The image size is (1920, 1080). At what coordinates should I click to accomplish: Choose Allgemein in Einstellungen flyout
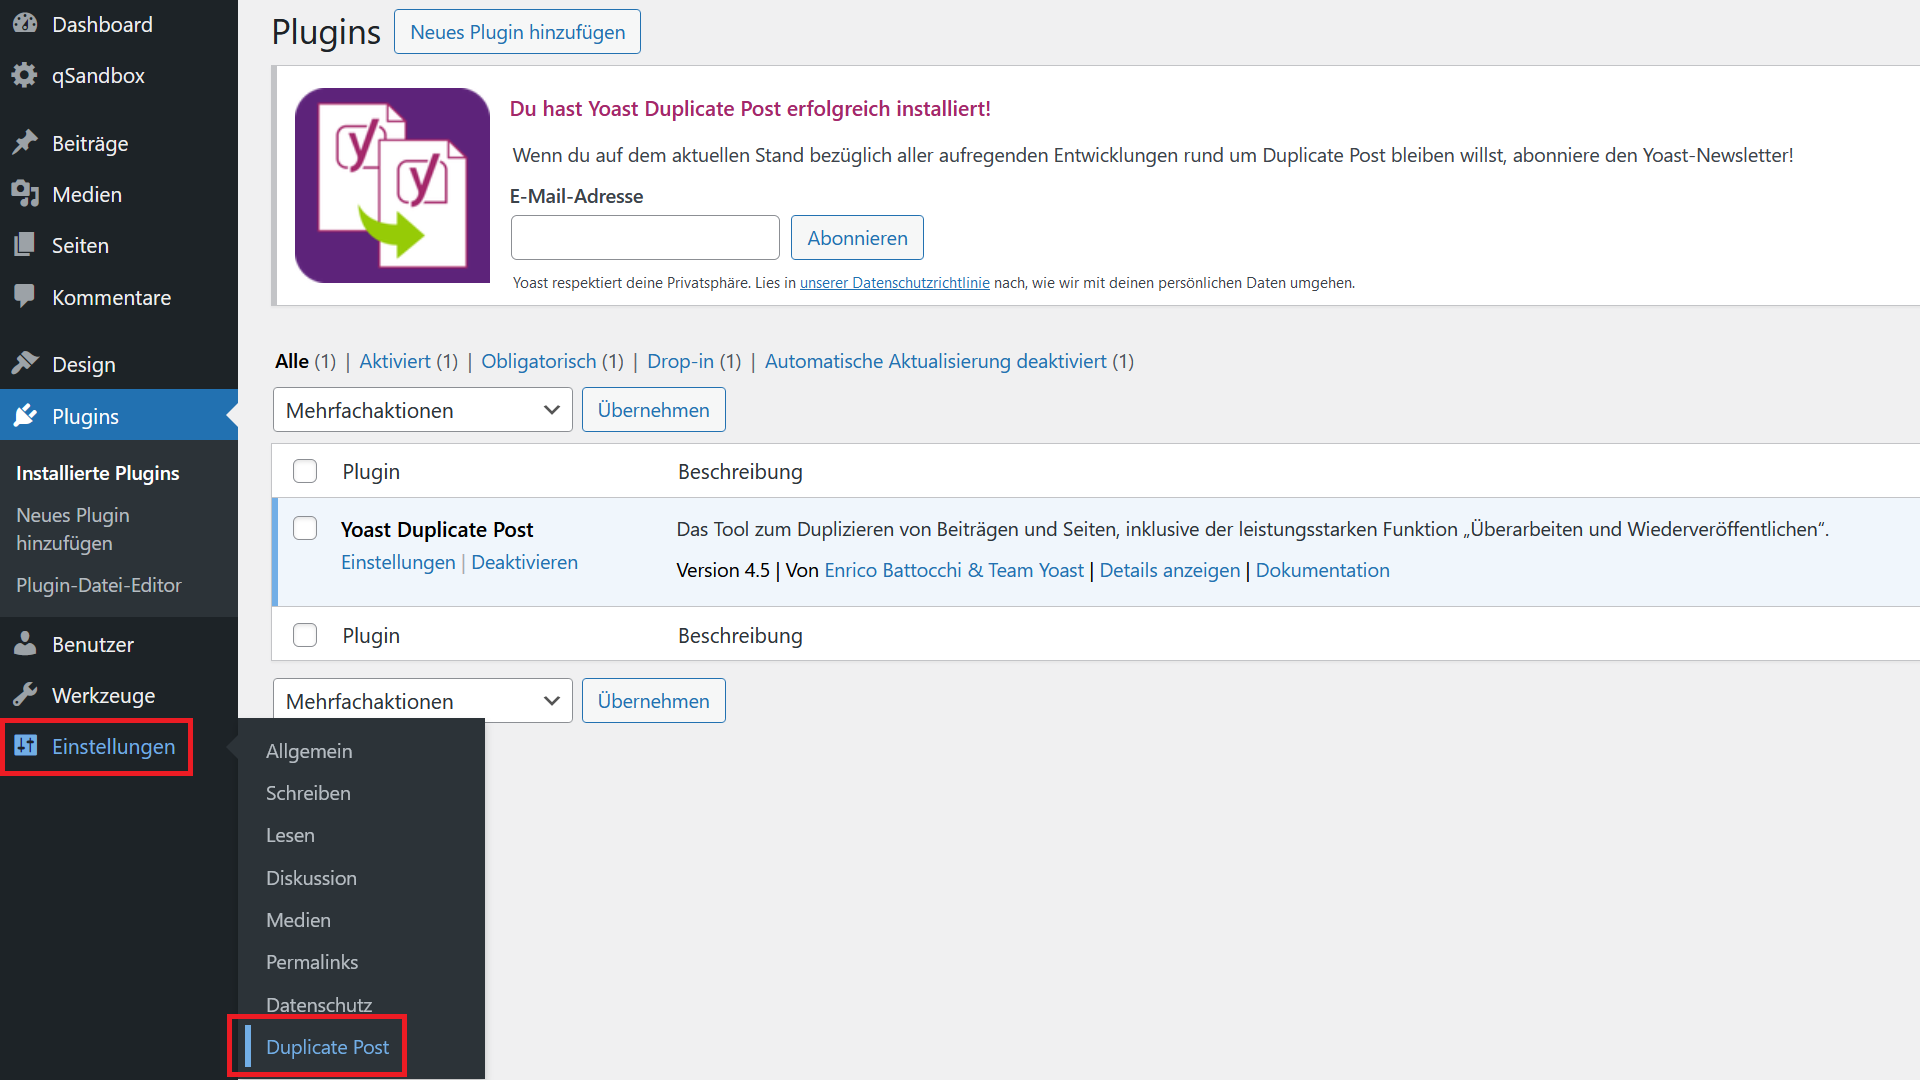tap(309, 751)
